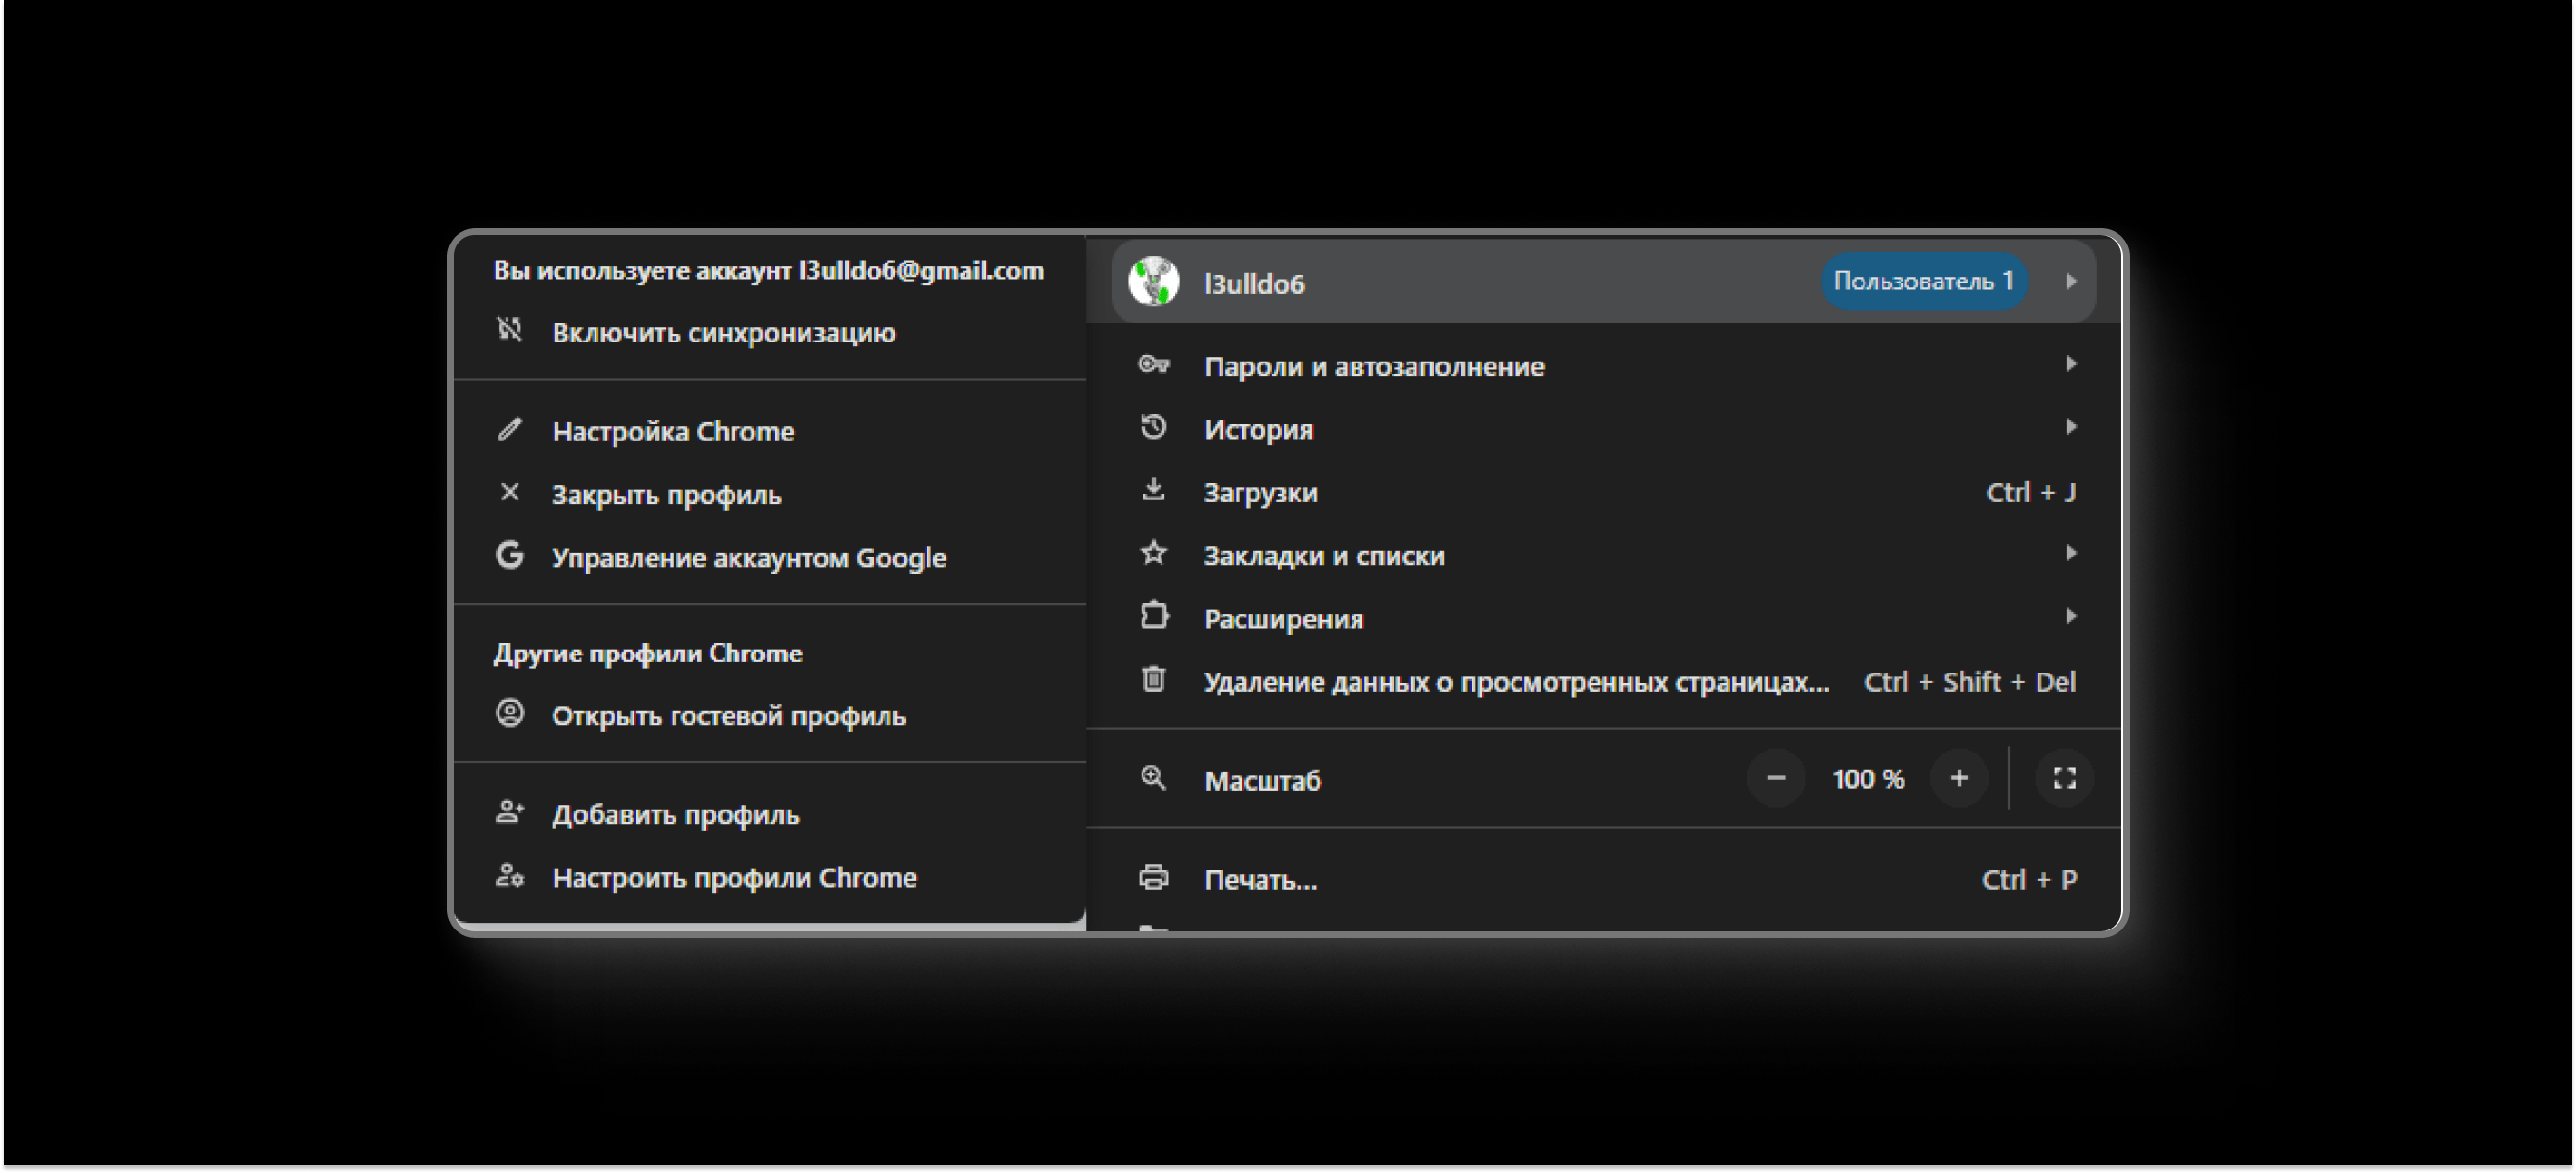This screenshot has height=1173, width=2576.
Task: Expand the История submenu arrow
Action: 2072,428
